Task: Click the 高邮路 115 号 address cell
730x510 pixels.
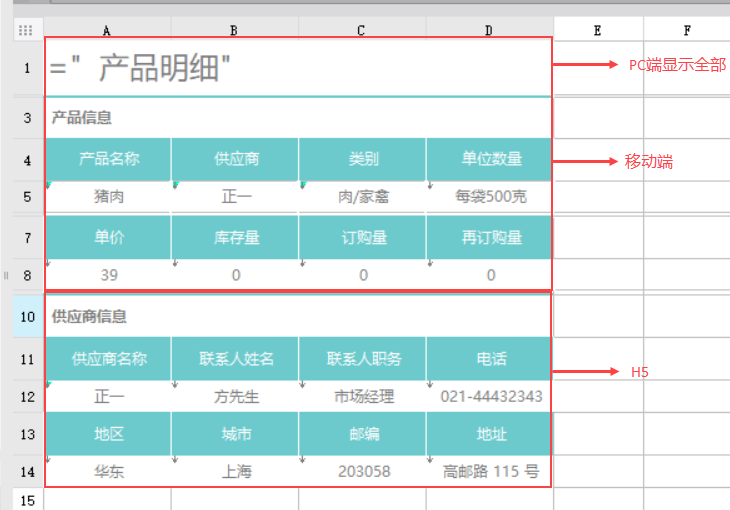Action: pyautogui.click(x=489, y=471)
